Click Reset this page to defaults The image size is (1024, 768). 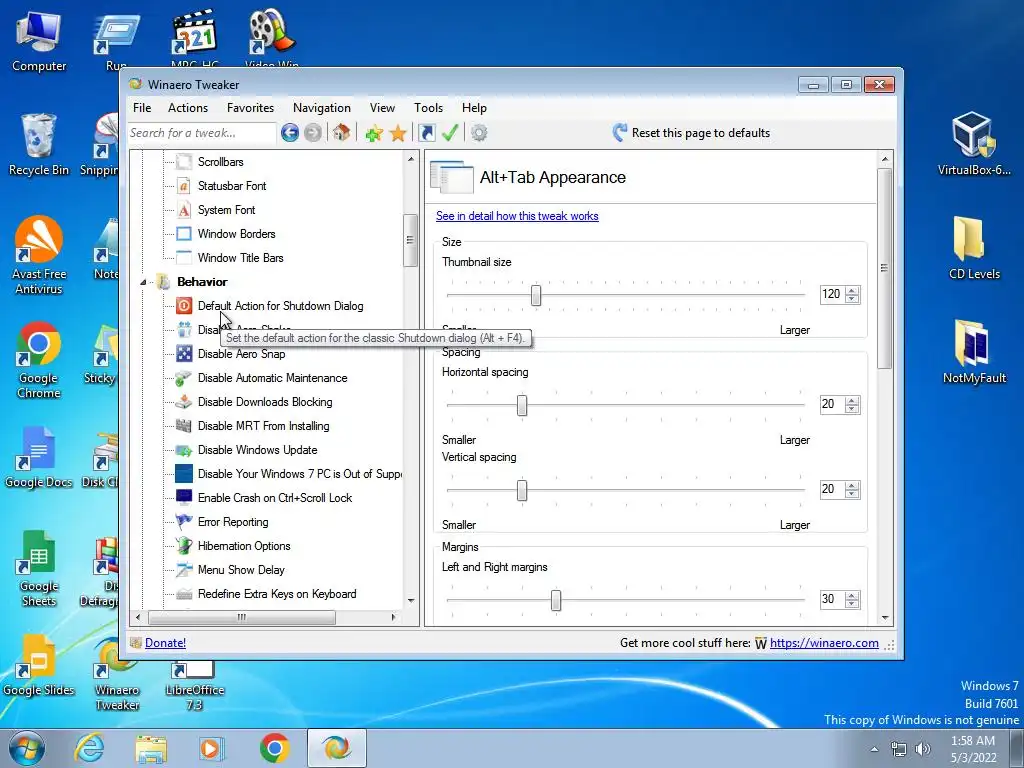click(x=691, y=133)
